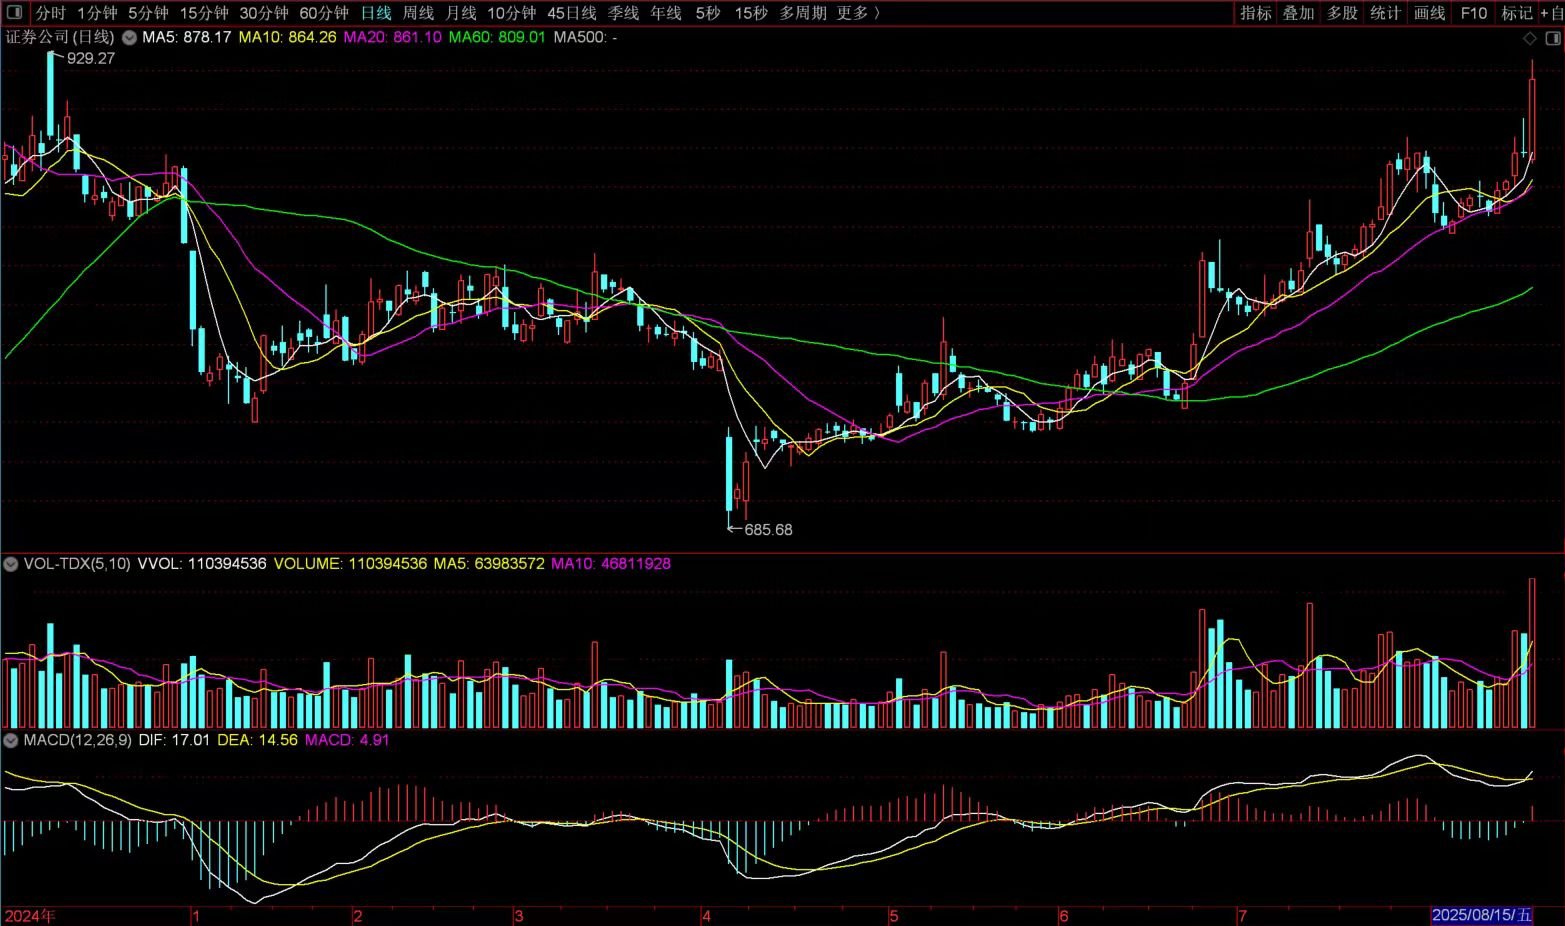This screenshot has width=1565, height=926.
Task: Switch to 分时 chart tab
Action: pos(50,13)
